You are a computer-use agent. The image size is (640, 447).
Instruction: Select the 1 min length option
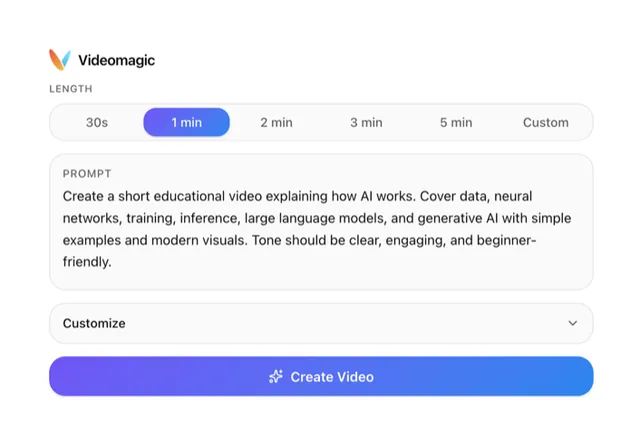click(187, 122)
